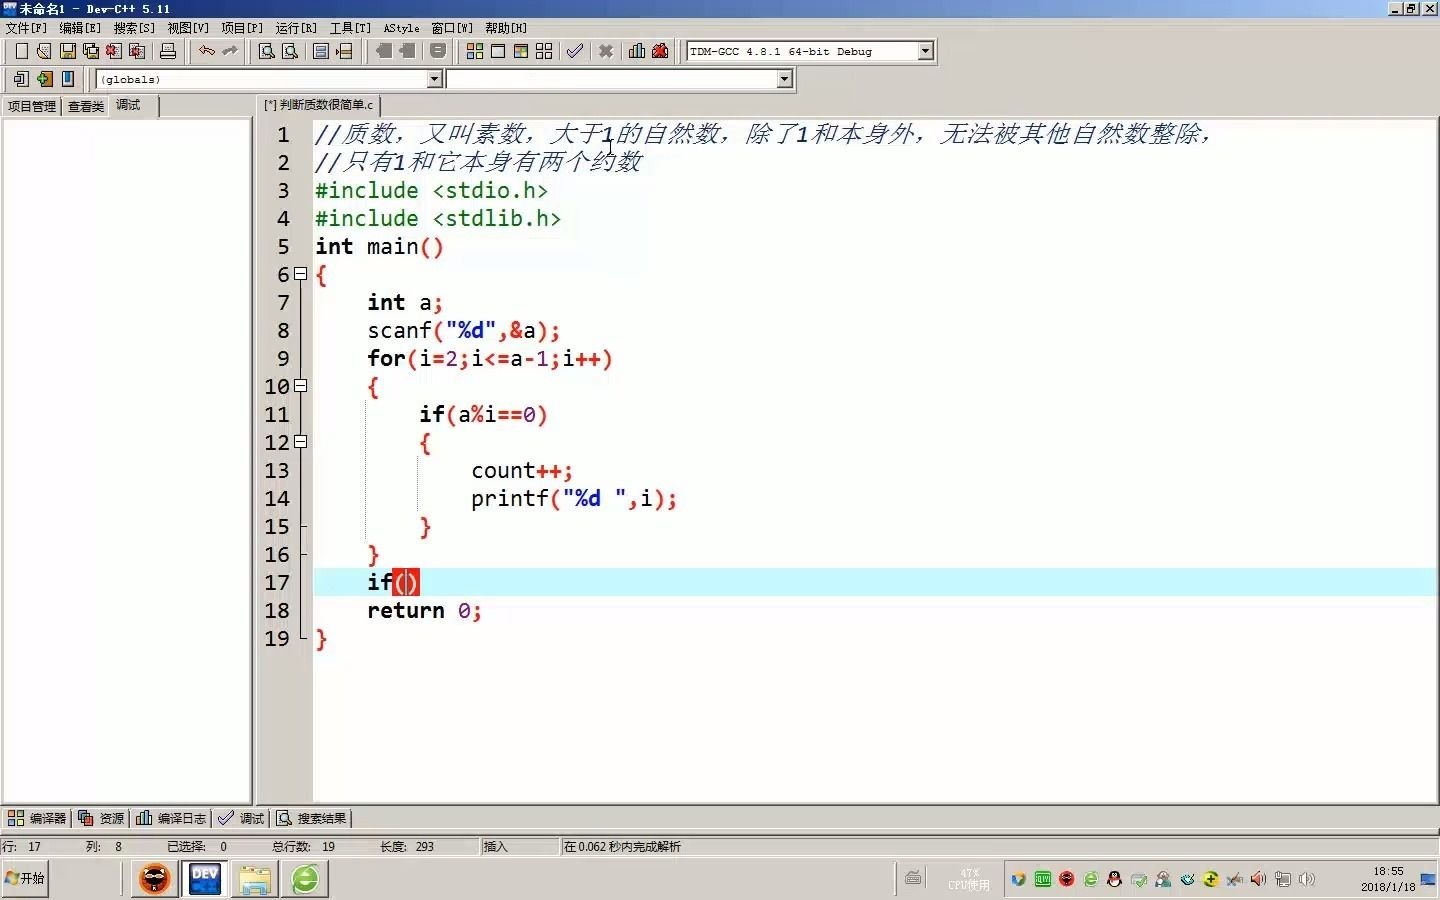This screenshot has height=900, width=1440.
Task: Open the 搜索结果 bottom tab
Action: coord(312,818)
